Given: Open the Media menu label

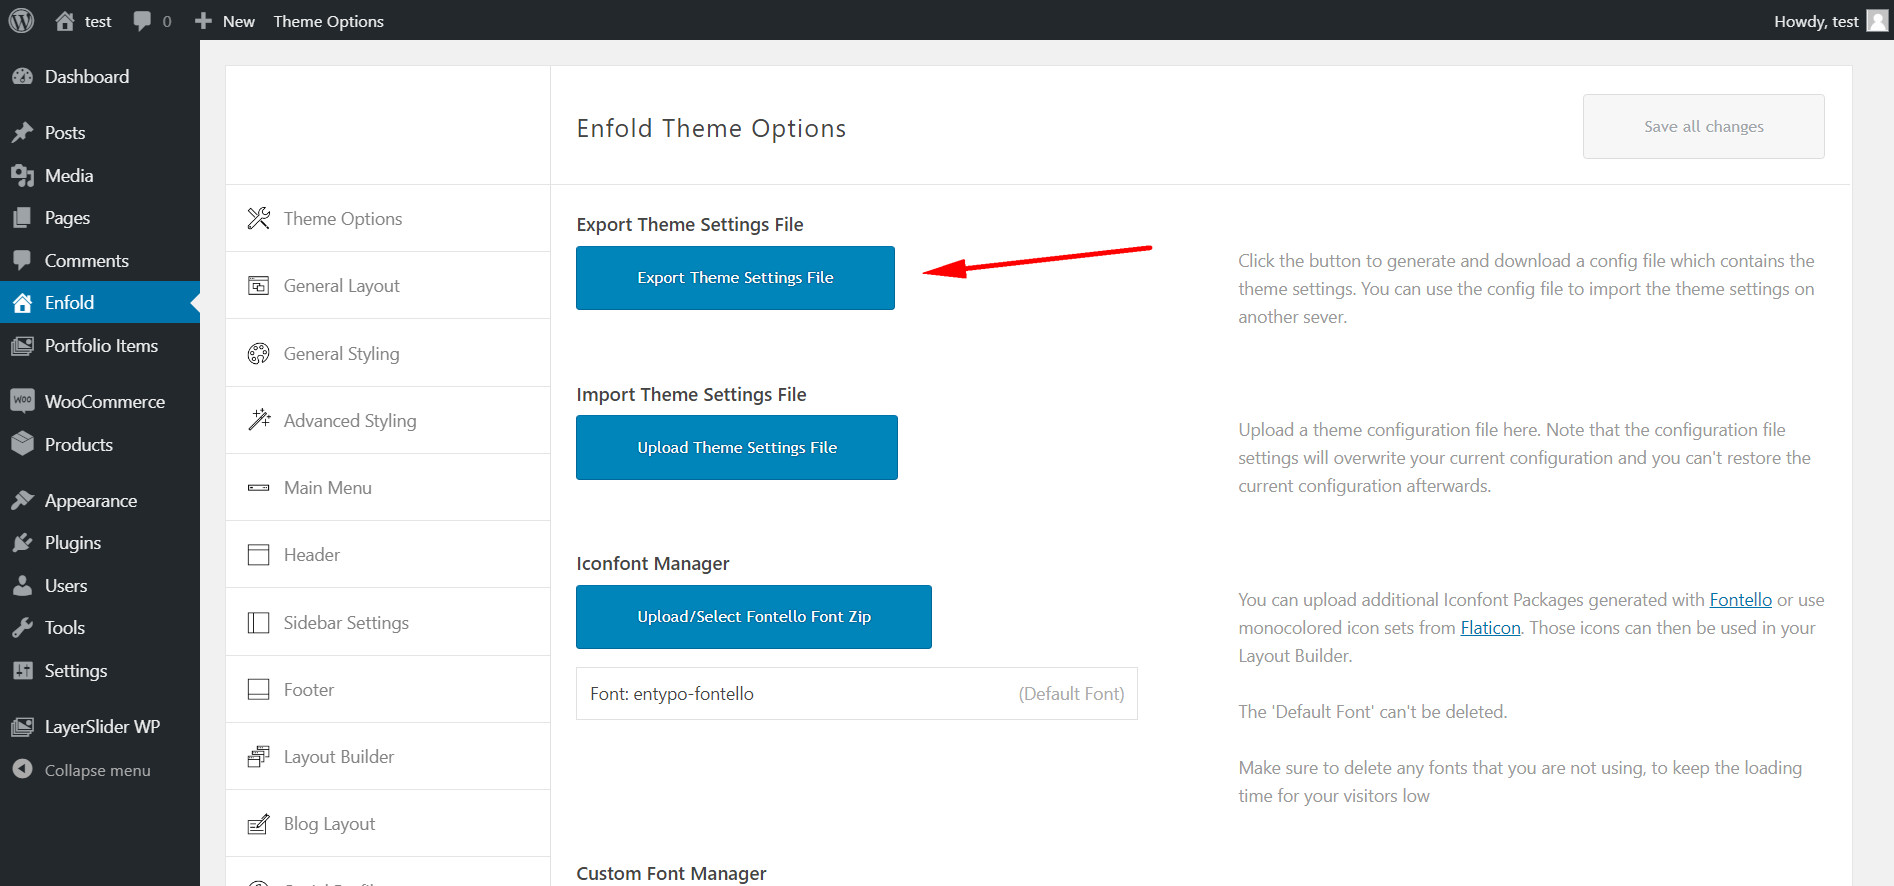Looking at the screenshot, I should (69, 175).
